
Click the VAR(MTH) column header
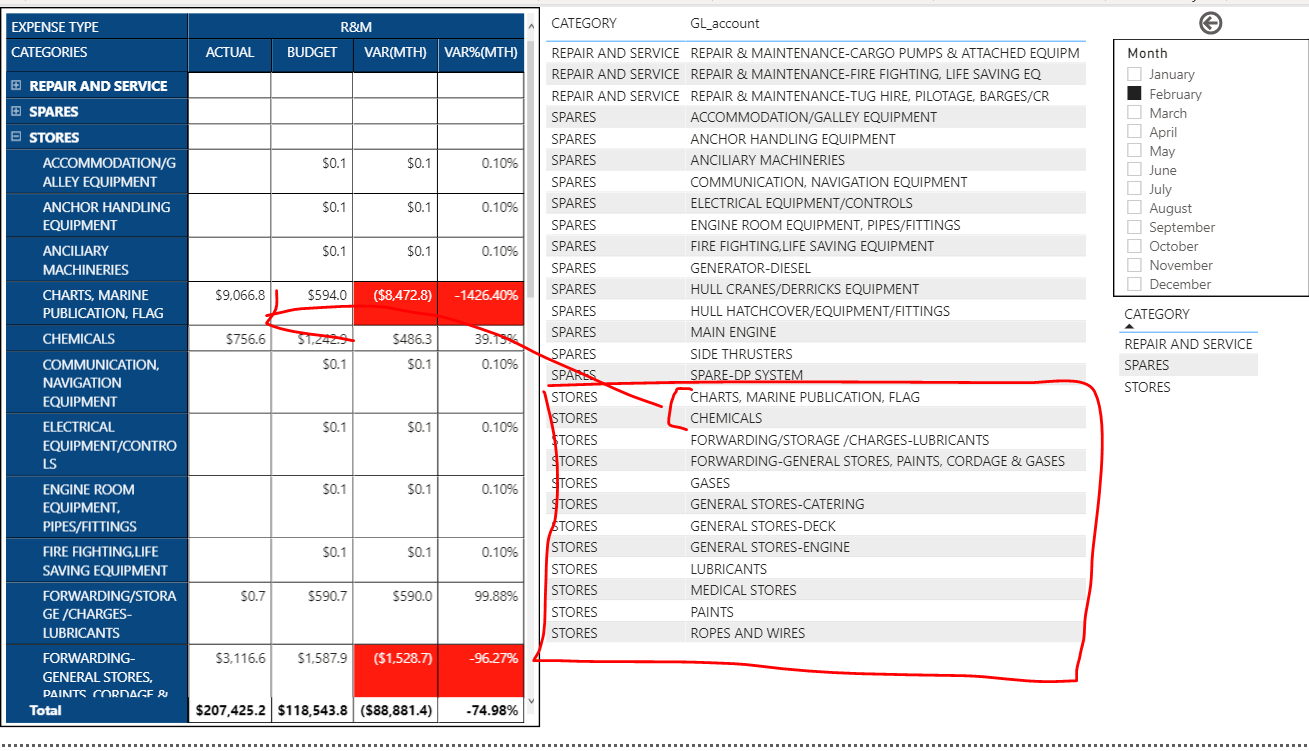click(x=395, y=52)
